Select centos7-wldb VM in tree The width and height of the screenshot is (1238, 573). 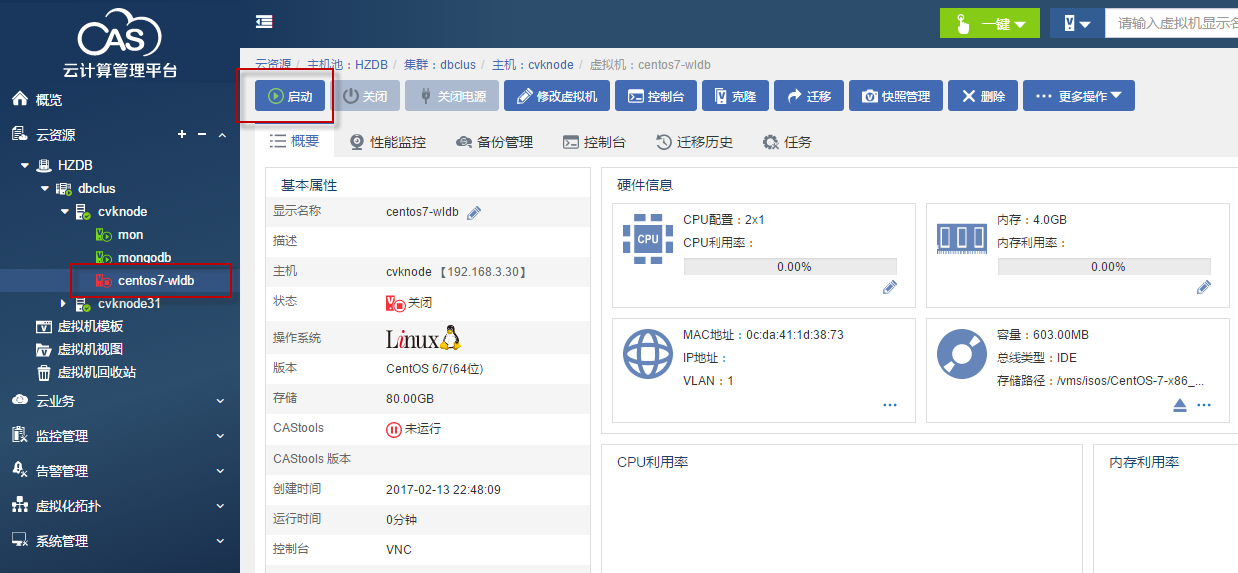(x=155, y=280)
